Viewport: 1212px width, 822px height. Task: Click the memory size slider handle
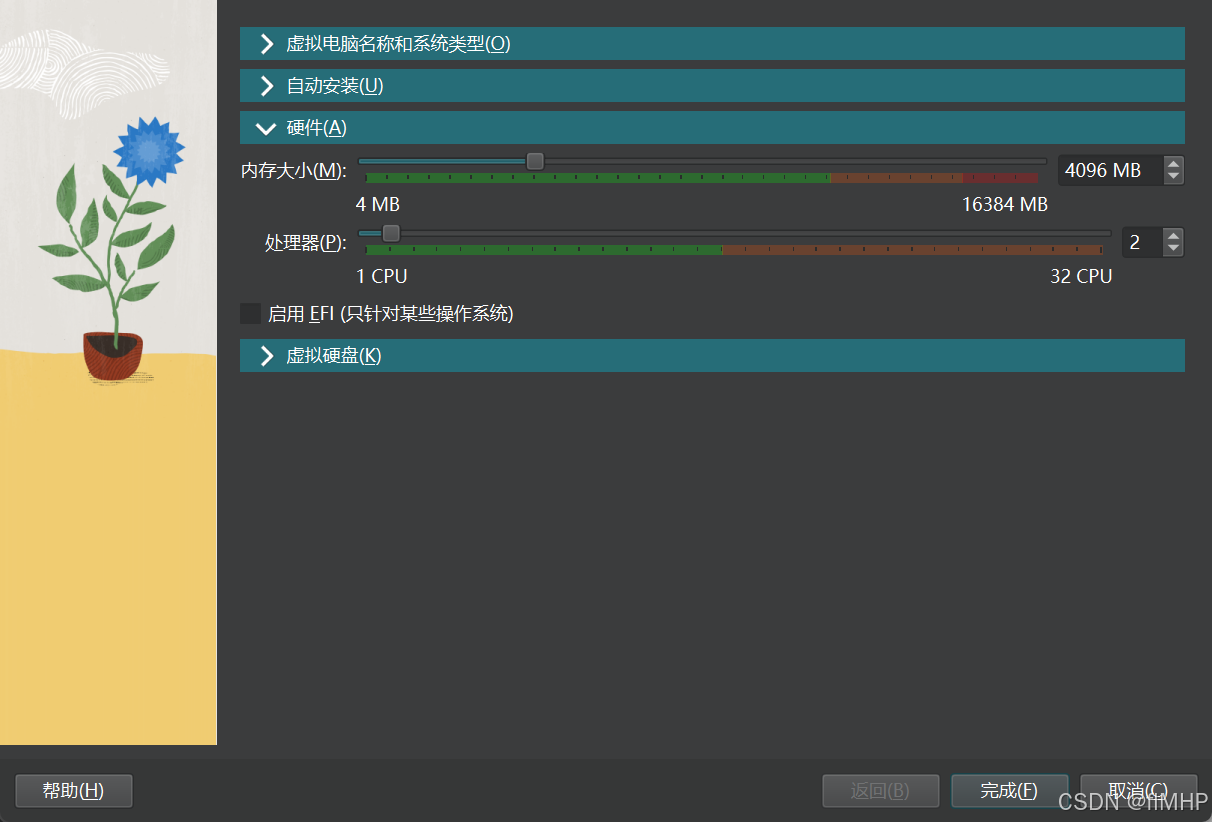tap(535, 161)
